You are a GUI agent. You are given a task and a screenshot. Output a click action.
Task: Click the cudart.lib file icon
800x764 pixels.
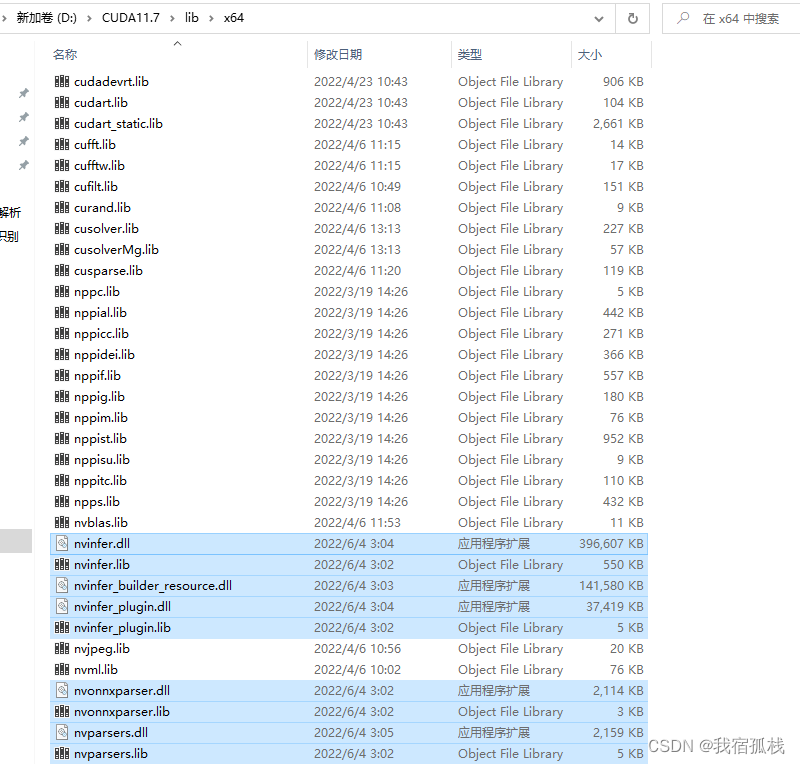62,102
